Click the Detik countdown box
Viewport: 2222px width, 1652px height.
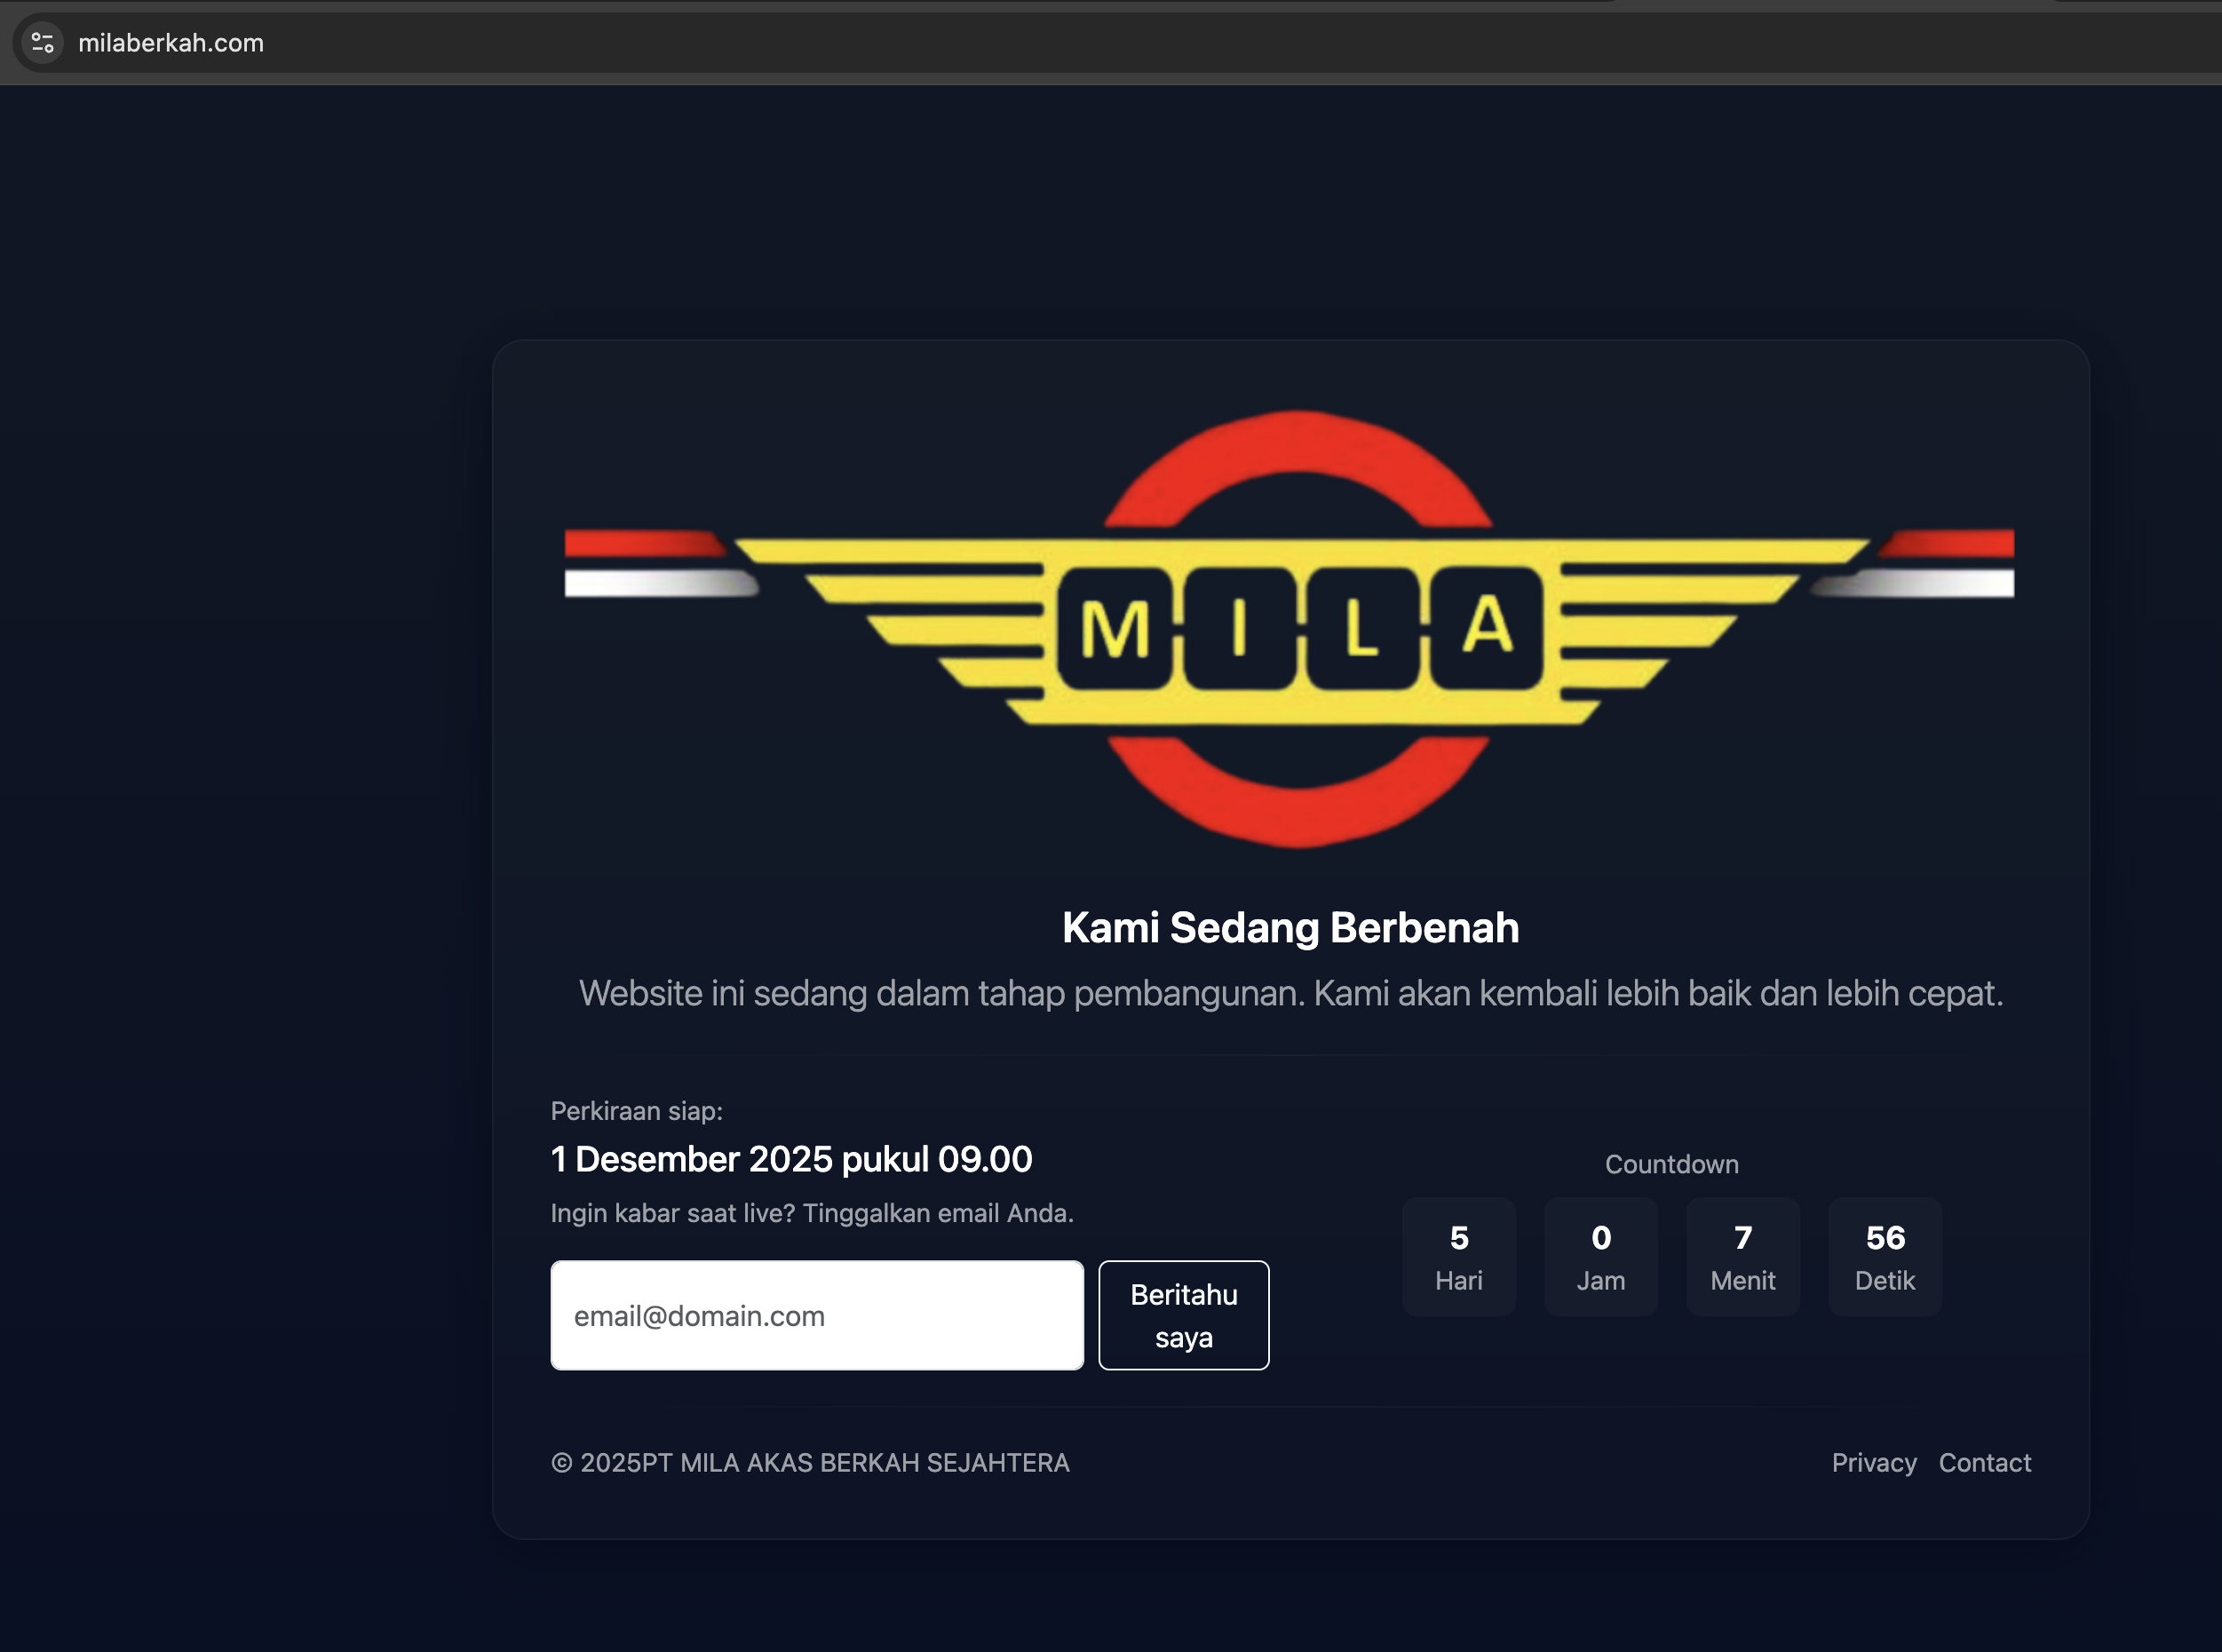click(x=1884, y=1256)
